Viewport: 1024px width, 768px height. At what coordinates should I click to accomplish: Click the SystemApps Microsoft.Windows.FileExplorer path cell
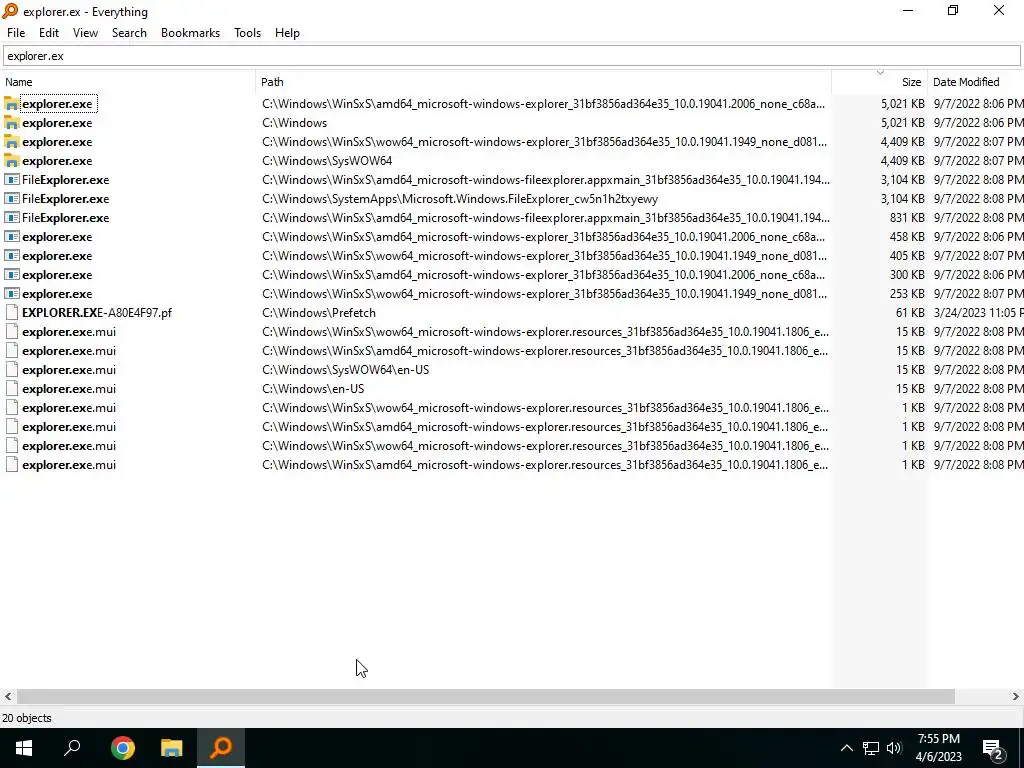460,199
